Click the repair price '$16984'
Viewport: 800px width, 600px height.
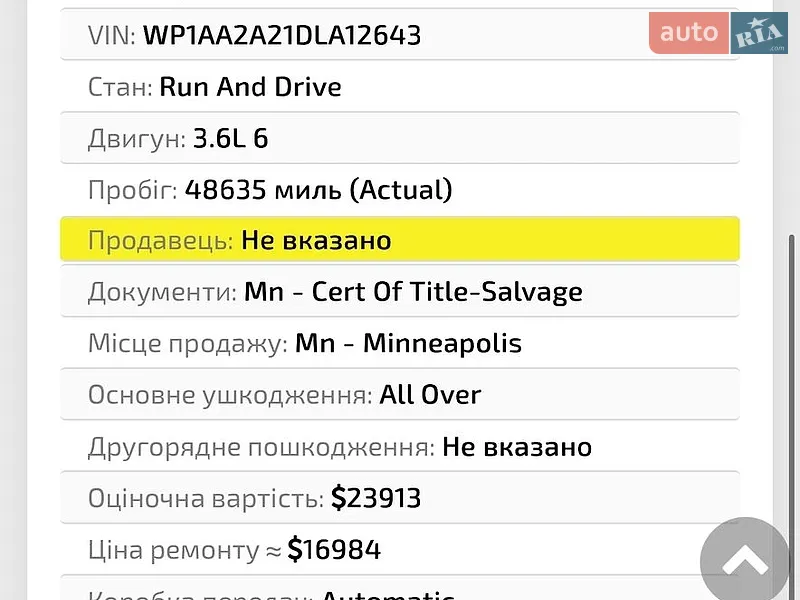pos(334,549)
